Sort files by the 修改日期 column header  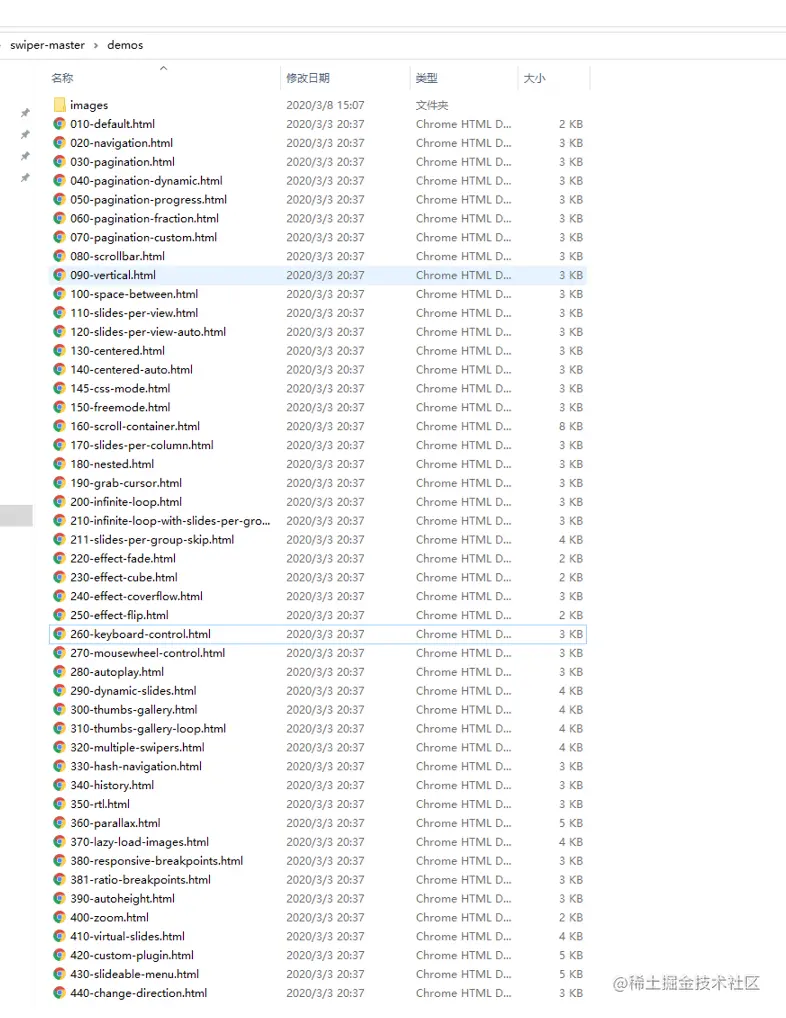coord(308,78)
